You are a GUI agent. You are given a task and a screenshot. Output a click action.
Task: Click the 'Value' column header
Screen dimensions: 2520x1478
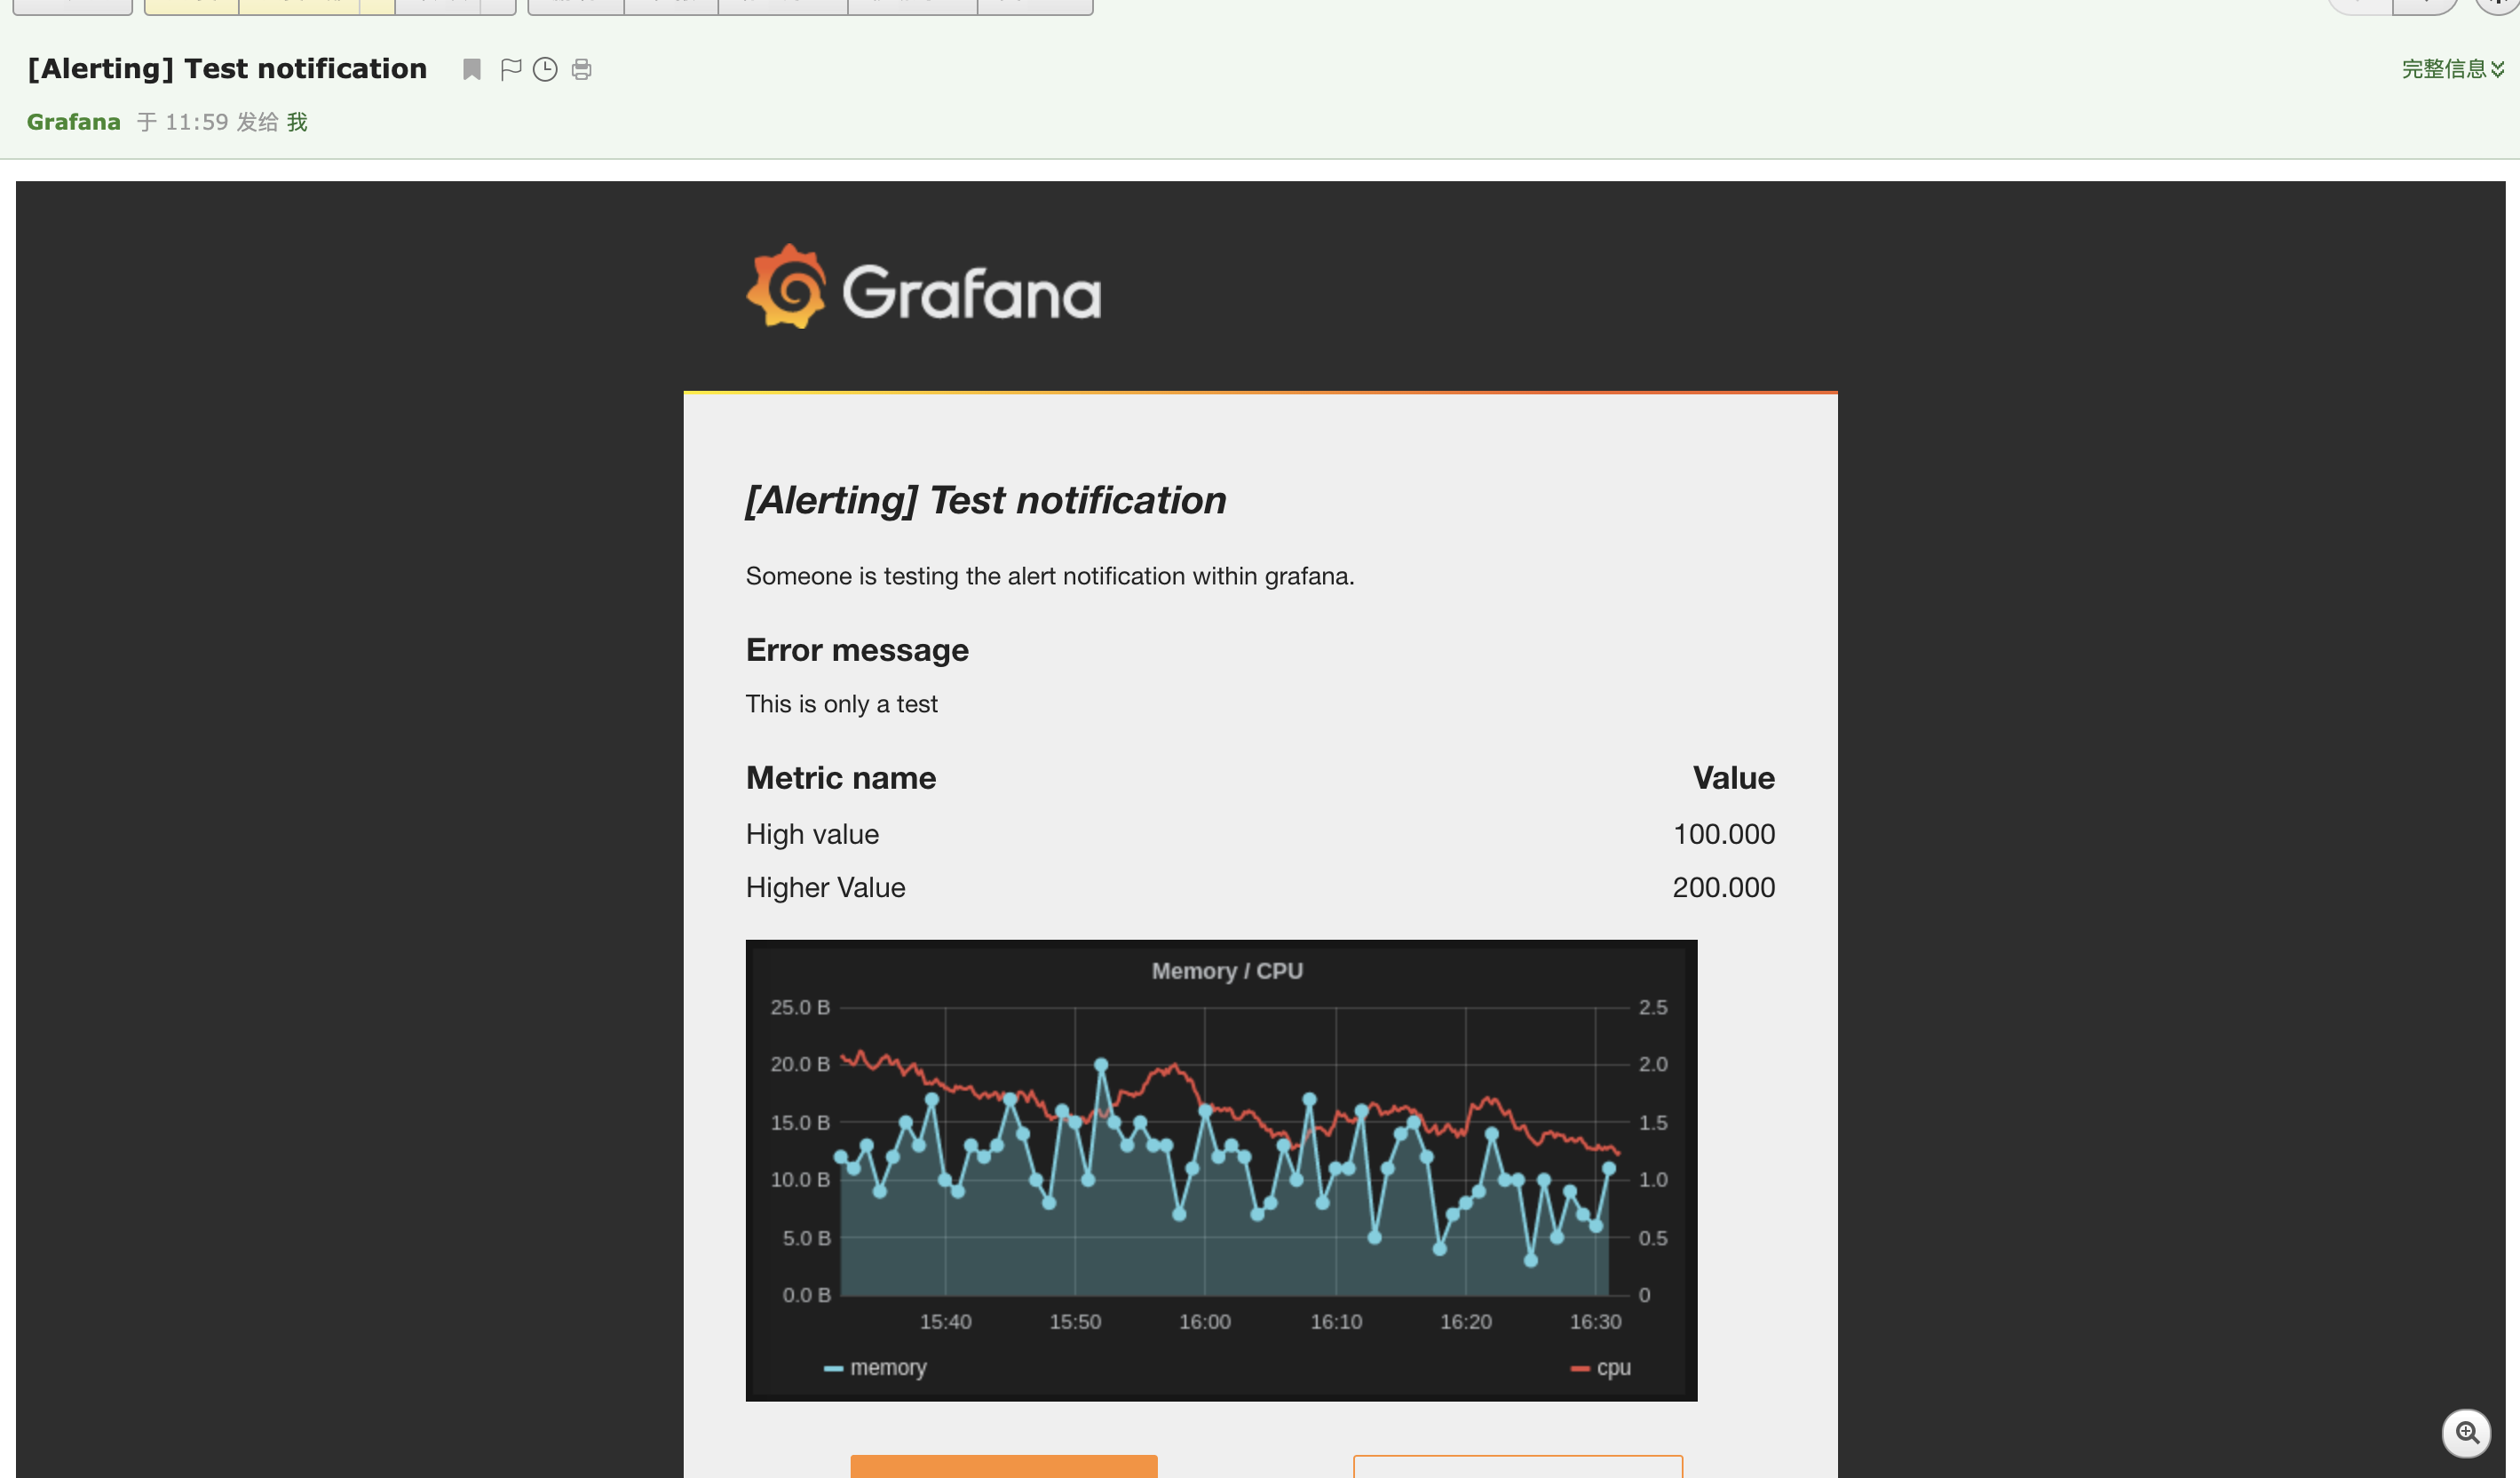point(1733,778)
